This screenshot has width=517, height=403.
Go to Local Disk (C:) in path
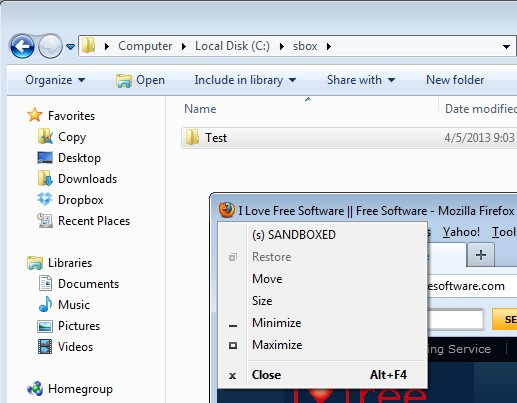(x=232, y=46)
